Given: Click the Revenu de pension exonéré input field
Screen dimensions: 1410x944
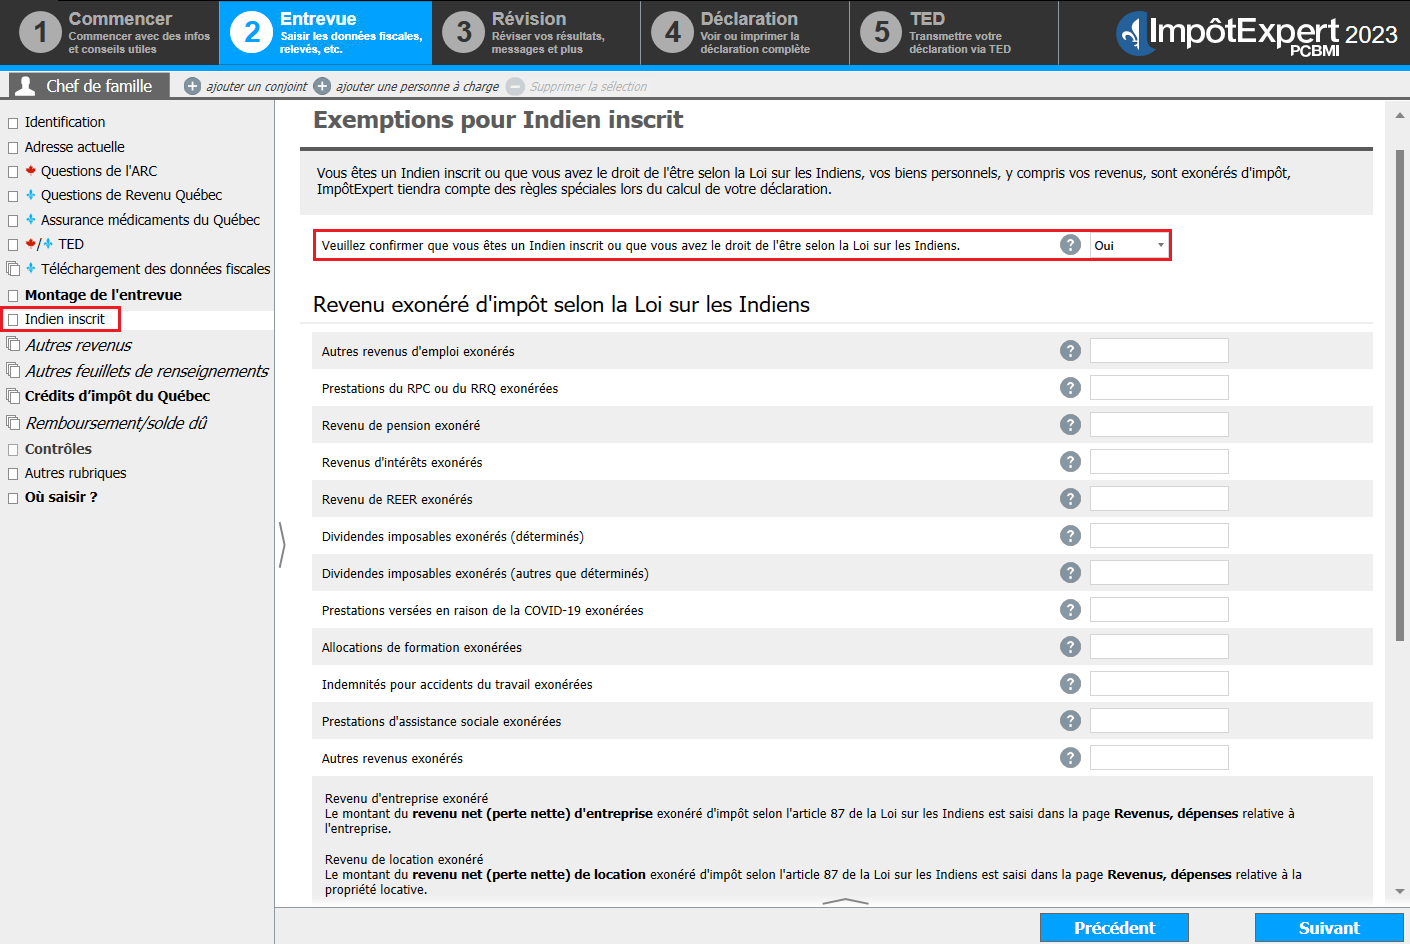Looking at the screenshot, I should click(x=1159, y=425).
